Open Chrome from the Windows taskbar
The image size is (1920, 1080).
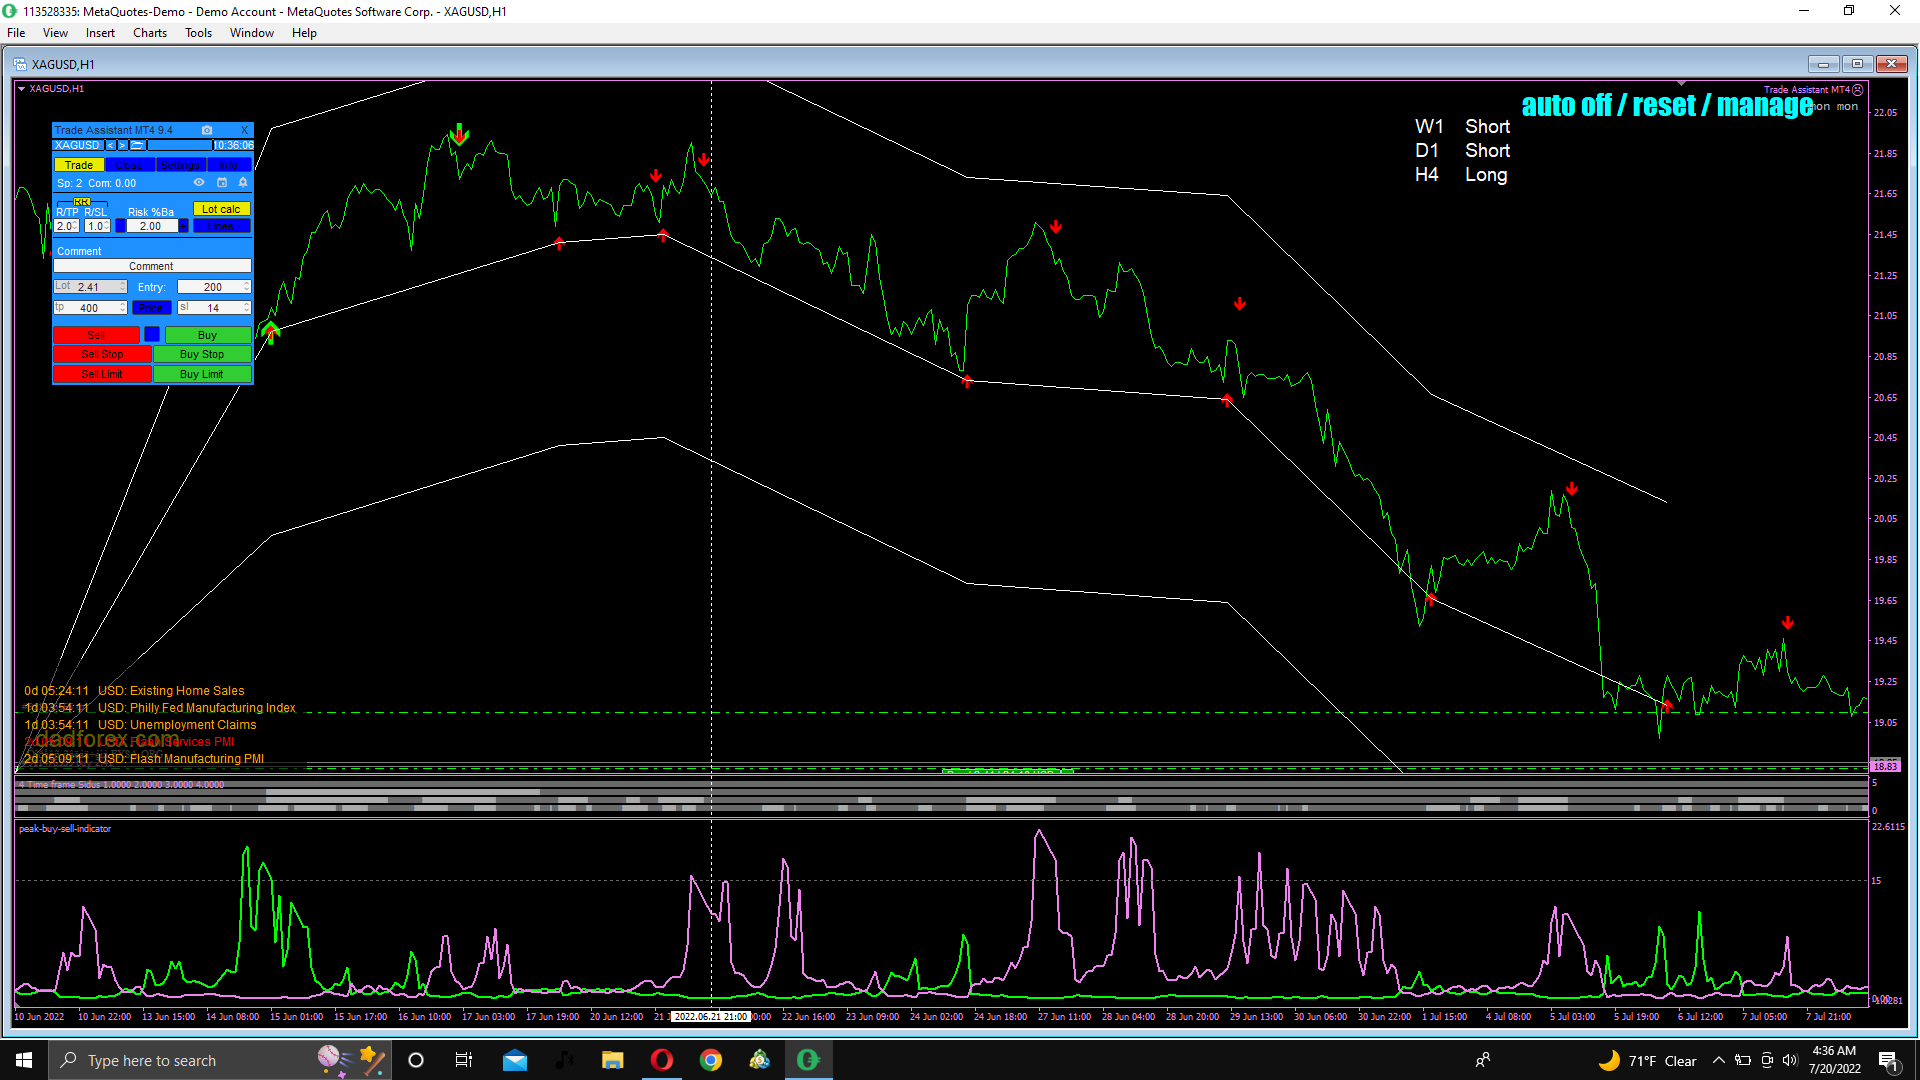(710, 1060)
